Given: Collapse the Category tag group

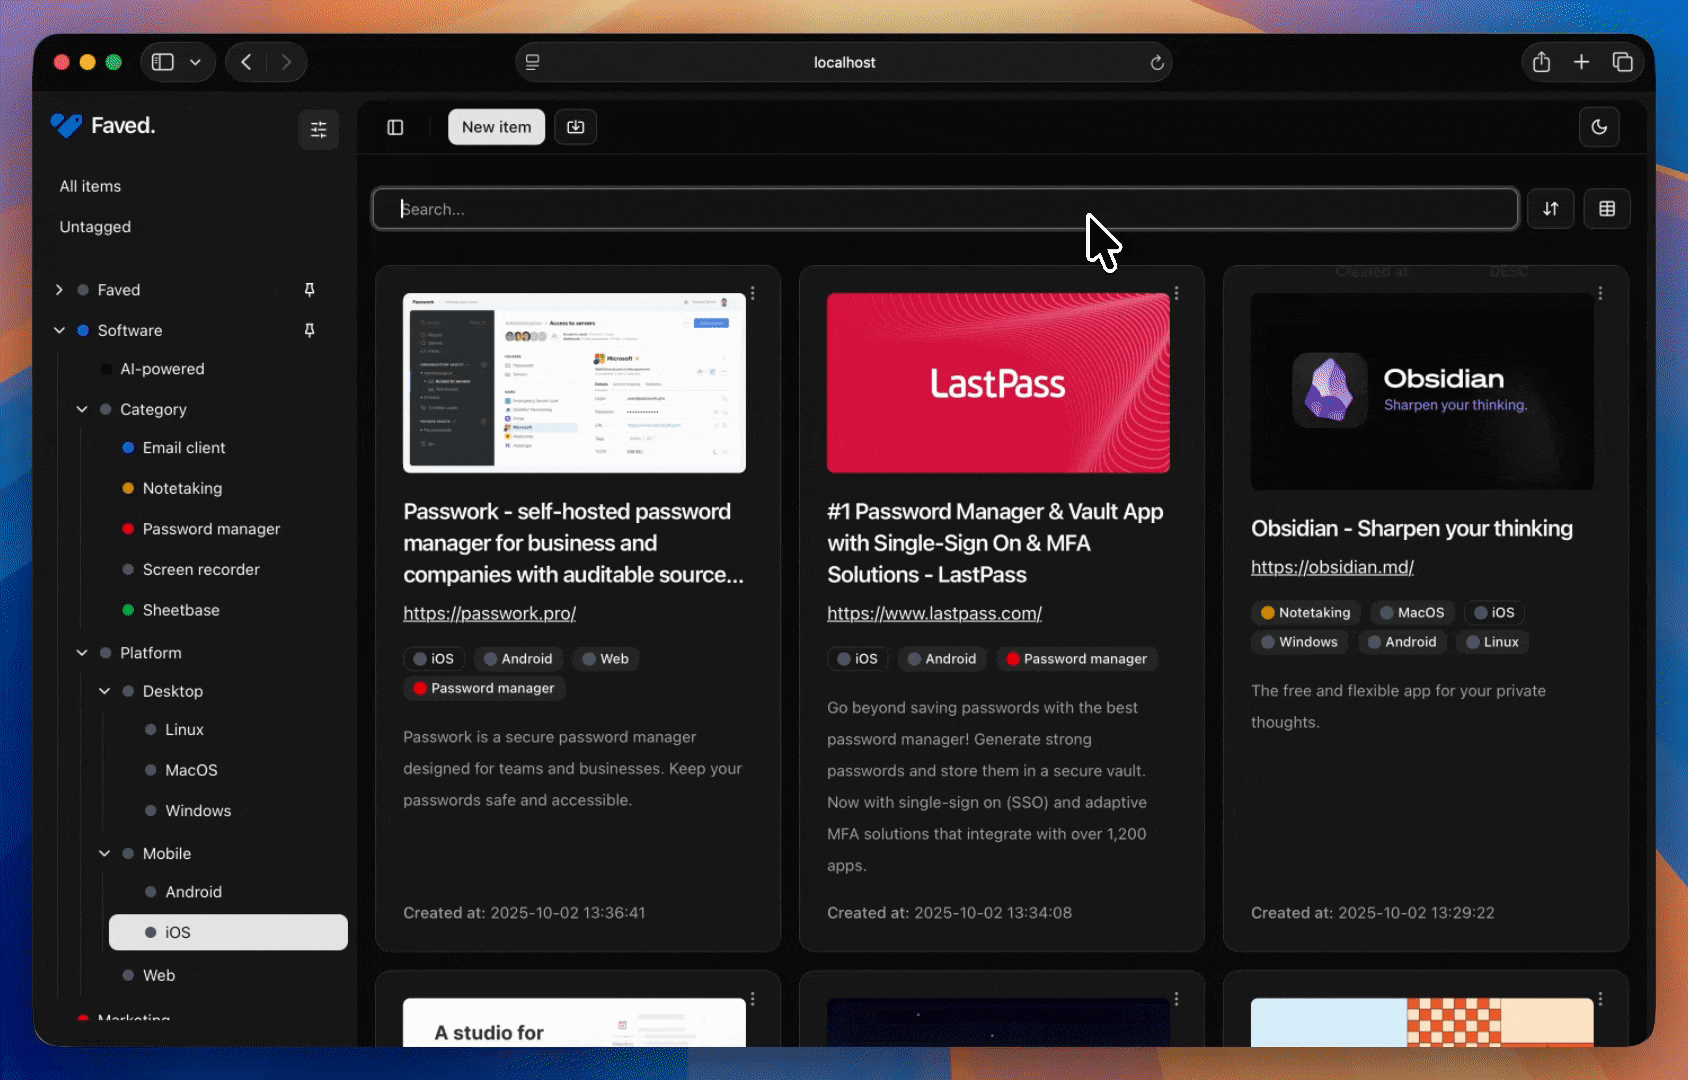Looking at the screenshot, I should tap(82, 409).
